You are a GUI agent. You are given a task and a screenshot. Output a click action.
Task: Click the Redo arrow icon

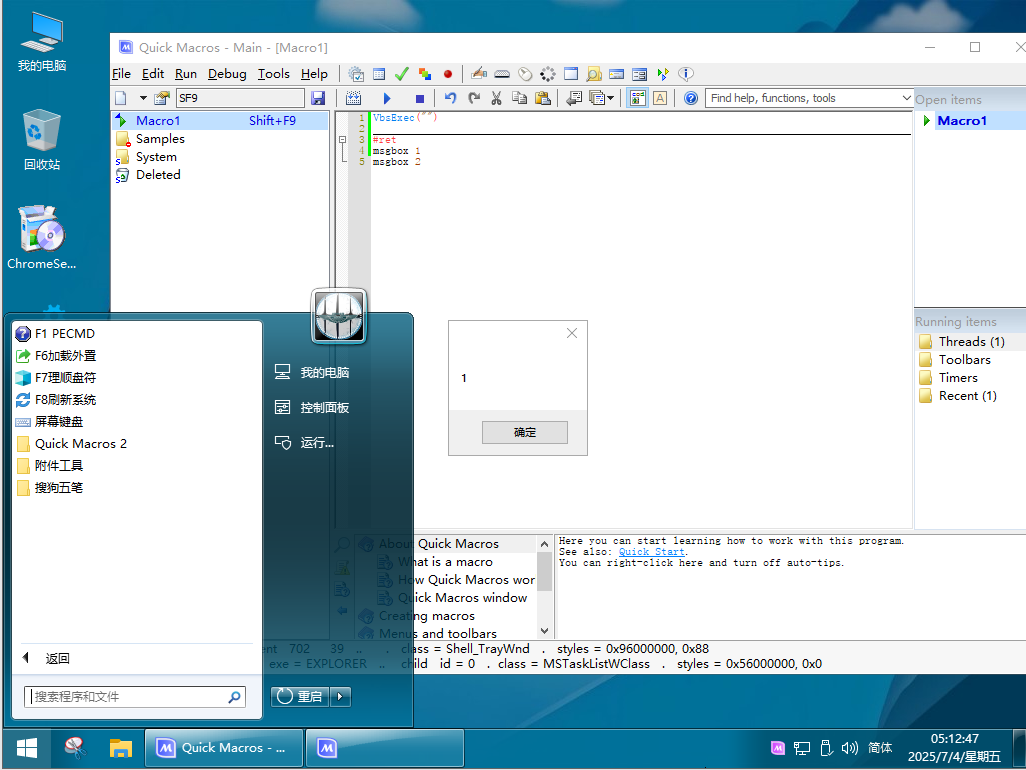pyautogui.click(x=474, y=98)
